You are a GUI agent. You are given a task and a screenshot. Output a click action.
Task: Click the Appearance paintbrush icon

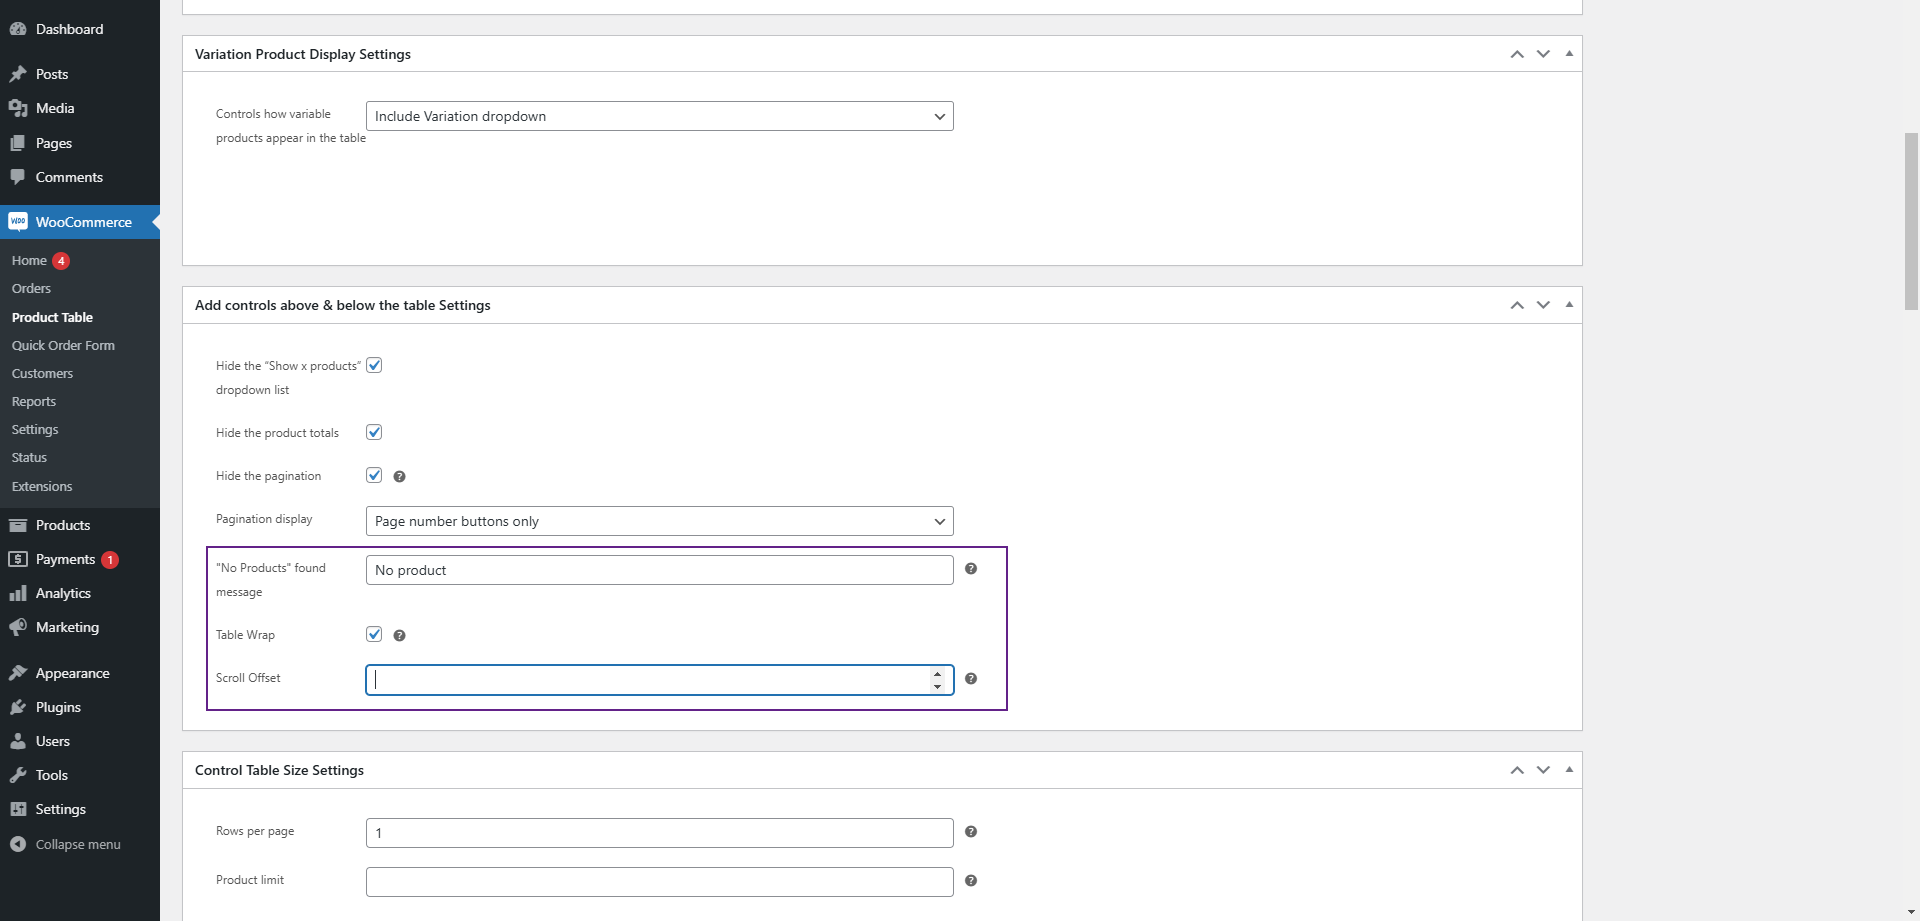click(x=18, y=673)
